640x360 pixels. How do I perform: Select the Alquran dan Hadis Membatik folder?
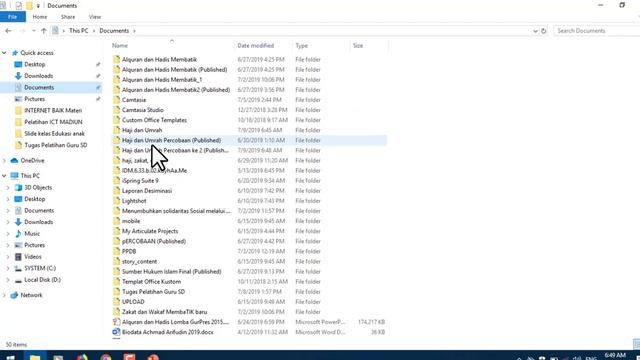(159, 60)
